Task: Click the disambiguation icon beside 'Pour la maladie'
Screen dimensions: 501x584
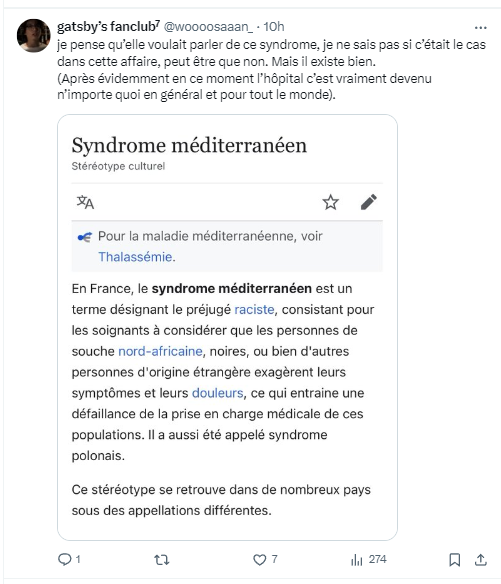Action: point(85,237)
